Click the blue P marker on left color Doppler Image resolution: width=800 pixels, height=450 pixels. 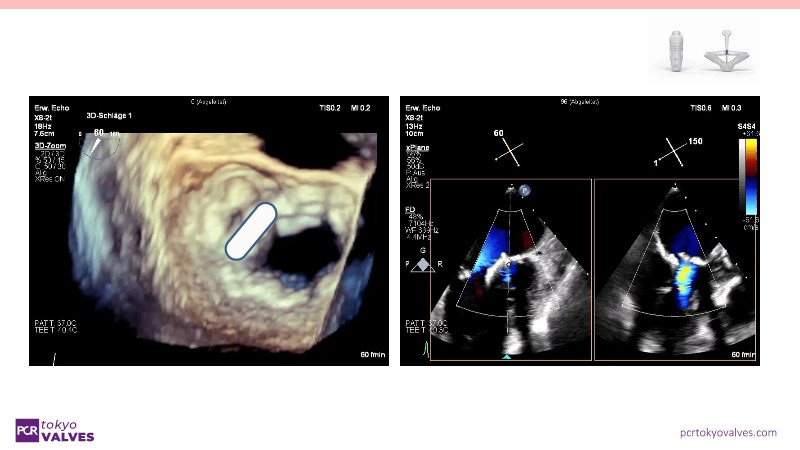tap(523, 188)
